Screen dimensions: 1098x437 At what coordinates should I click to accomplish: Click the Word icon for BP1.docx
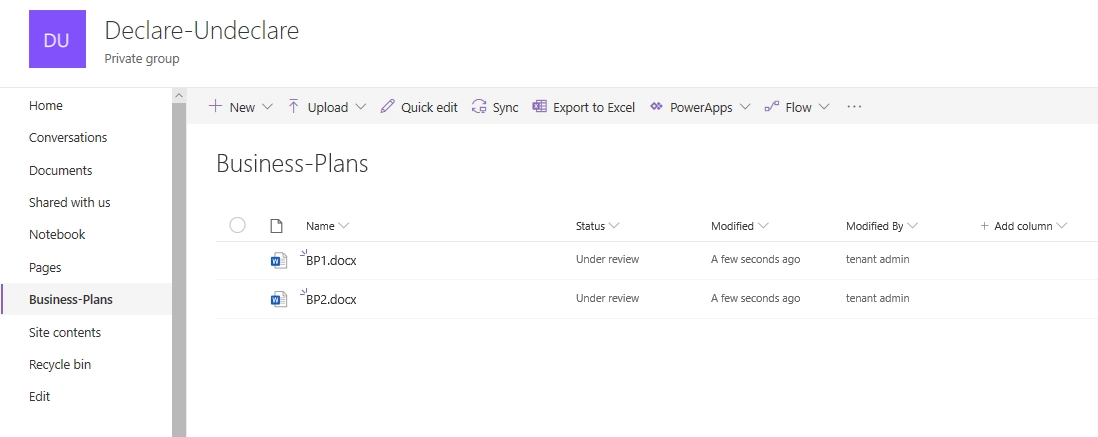click(x=279, y=261)
